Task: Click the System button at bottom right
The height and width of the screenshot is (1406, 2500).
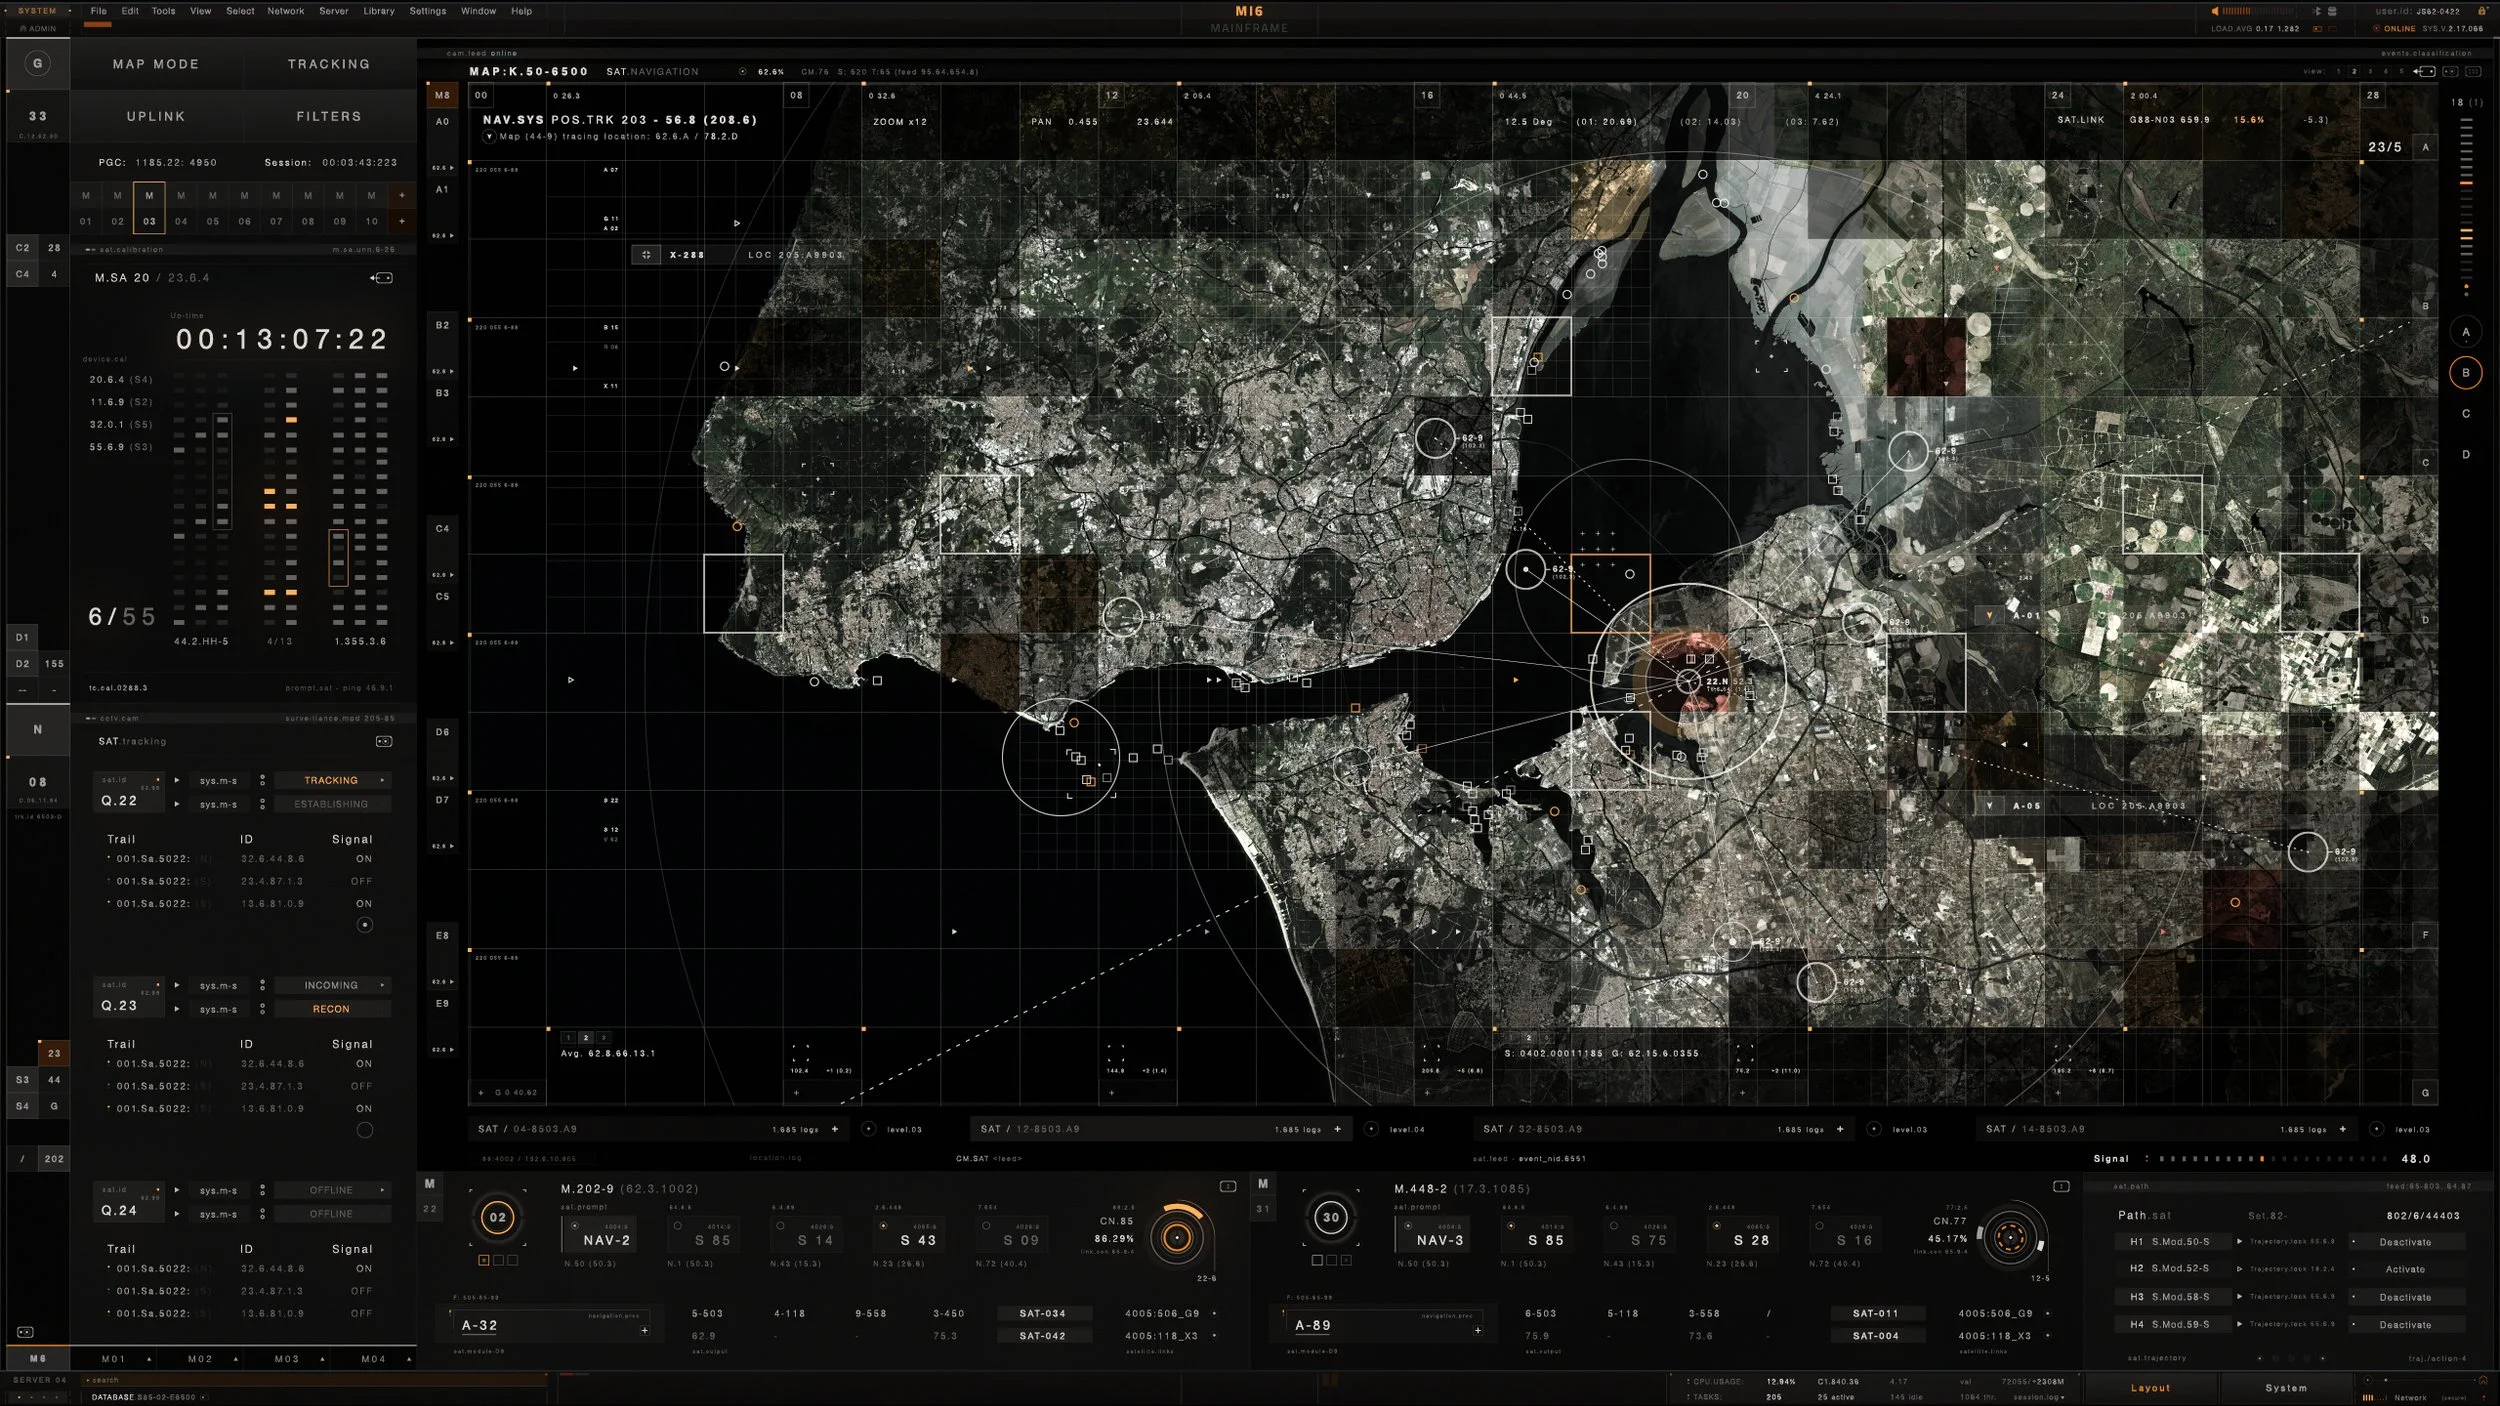Action: click(2286, 1388)
